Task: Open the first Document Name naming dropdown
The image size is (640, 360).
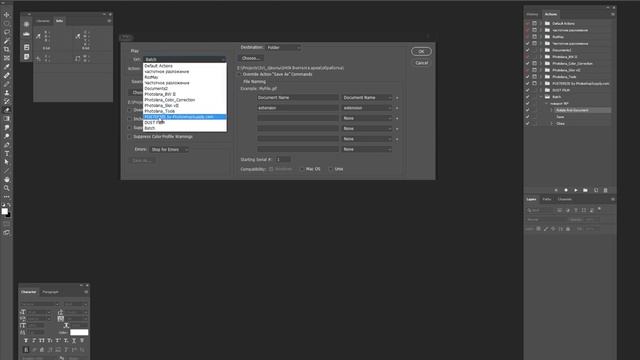Action: [x=367, y=98]
